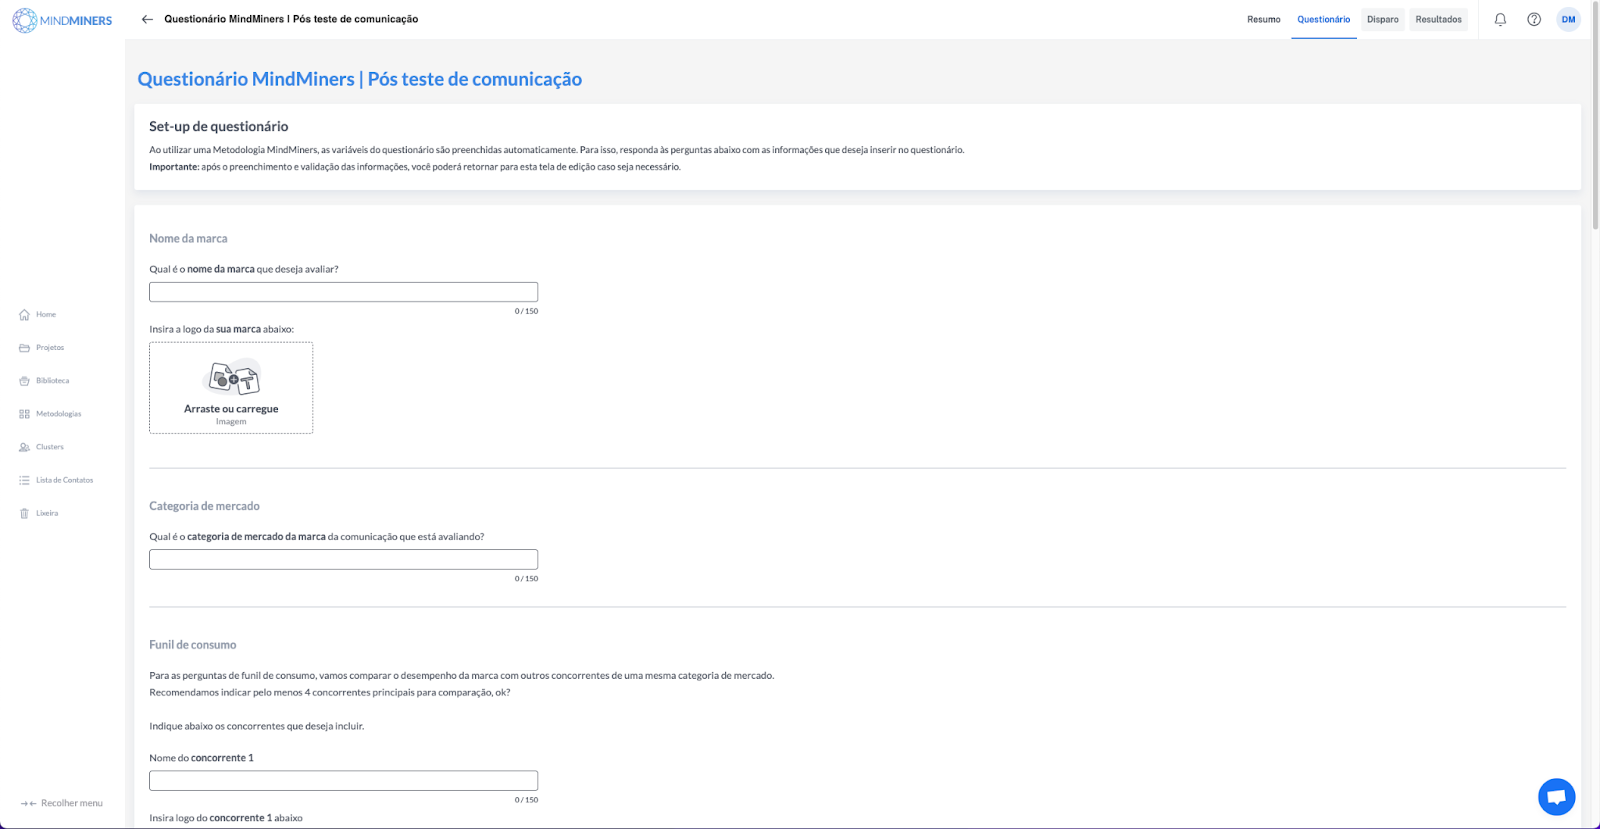
Task: Click the header breadcrumb title text
Action: [291, 19]
